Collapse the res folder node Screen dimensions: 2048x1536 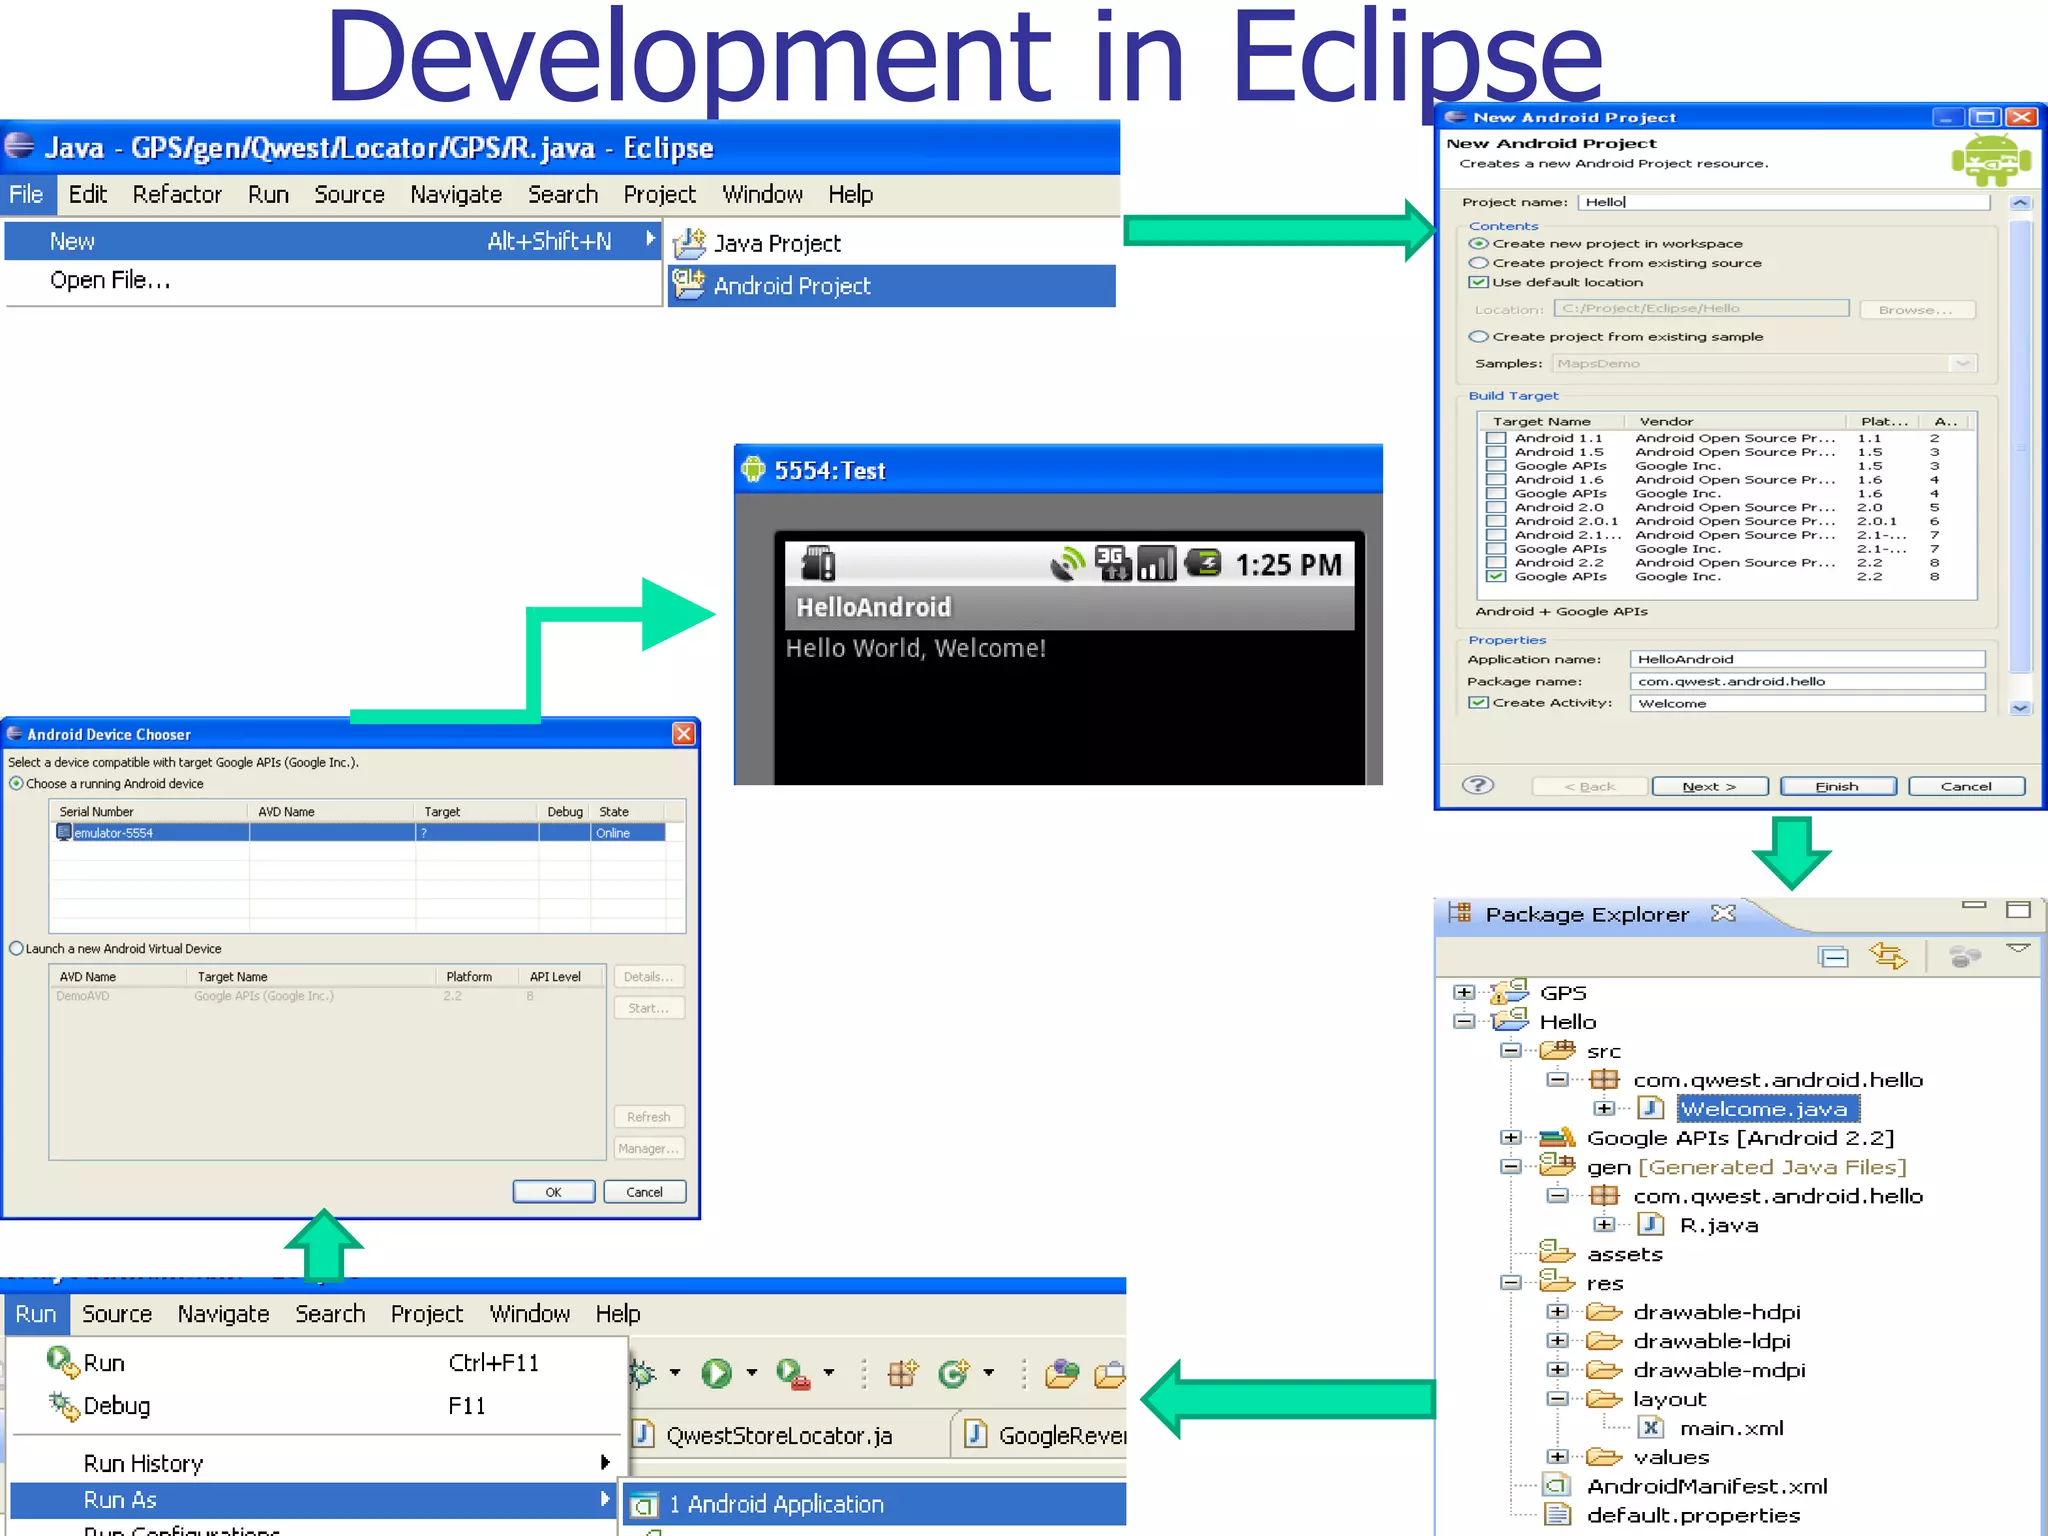coord(1511,1282)
